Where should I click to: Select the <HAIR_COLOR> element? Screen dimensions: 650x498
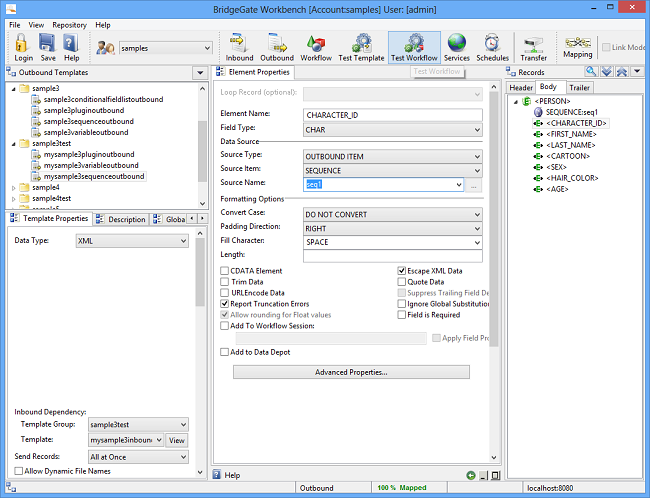572,178
